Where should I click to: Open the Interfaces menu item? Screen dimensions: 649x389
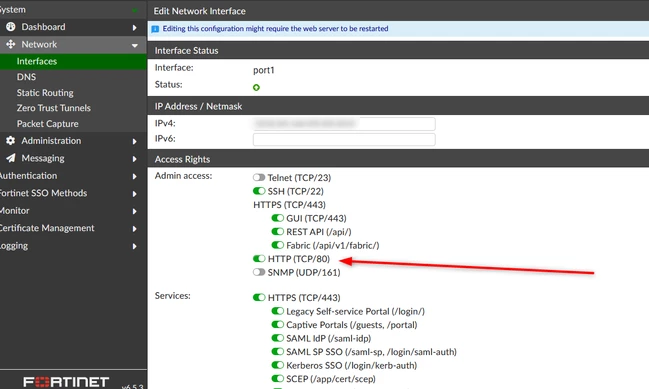coord(73,61)
